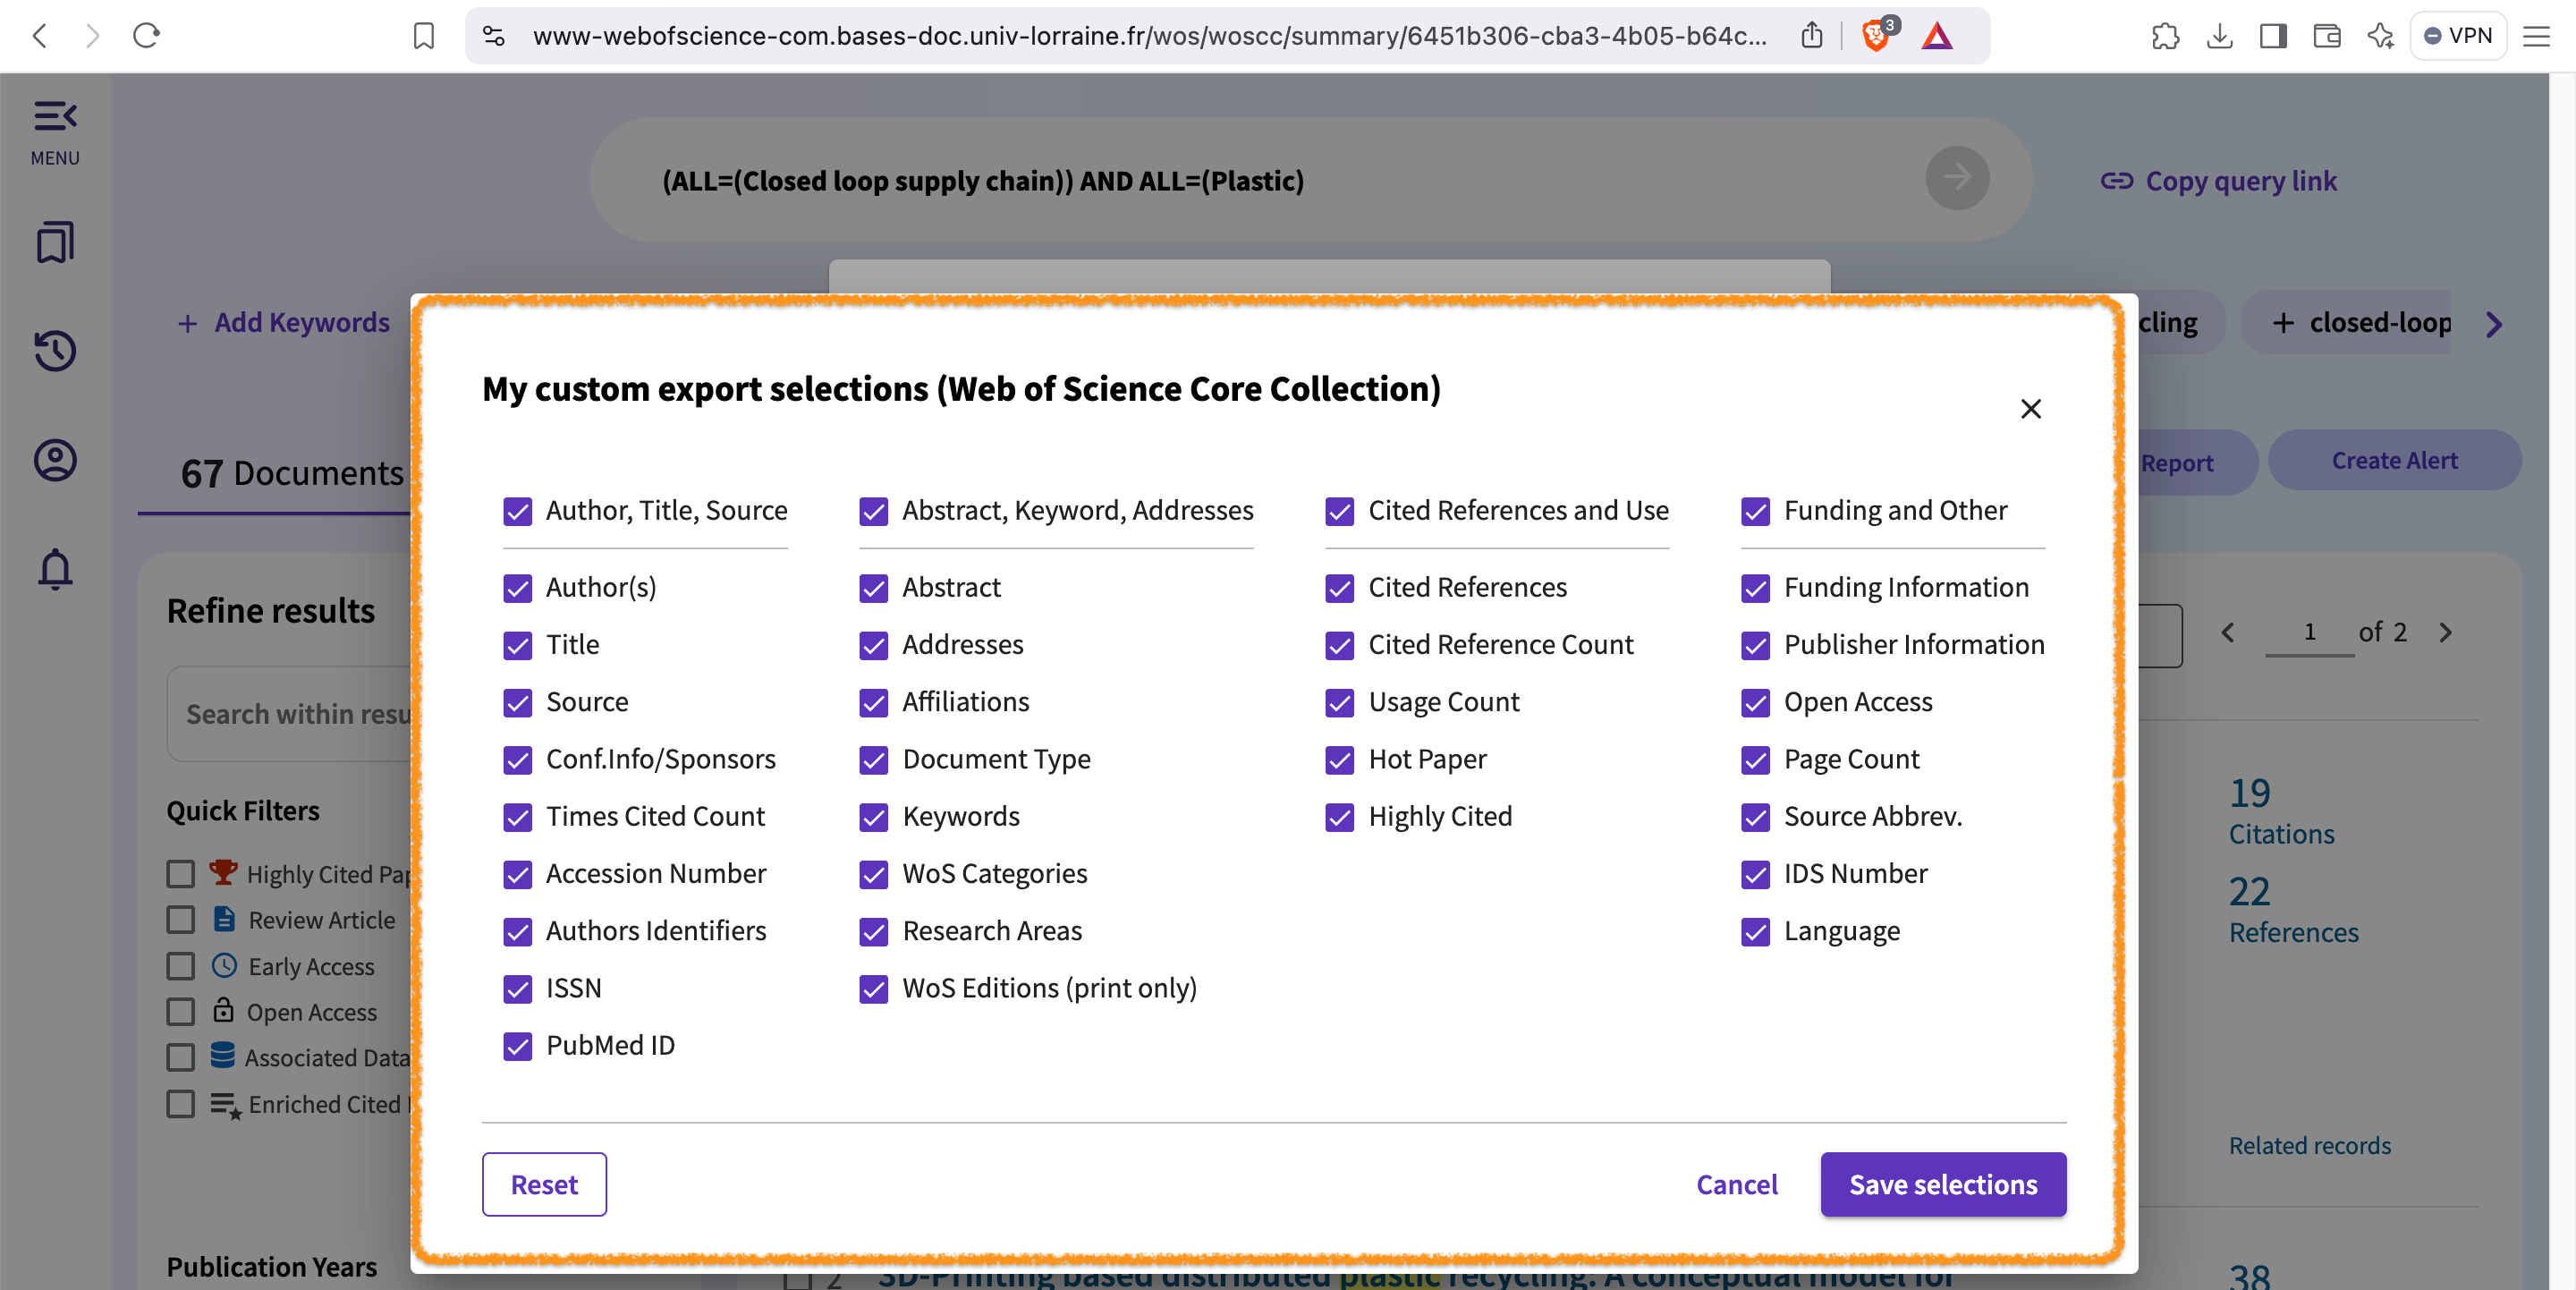Open browser downloads icon
Screen dimensions: 2576x1290
click(2219, 36)
